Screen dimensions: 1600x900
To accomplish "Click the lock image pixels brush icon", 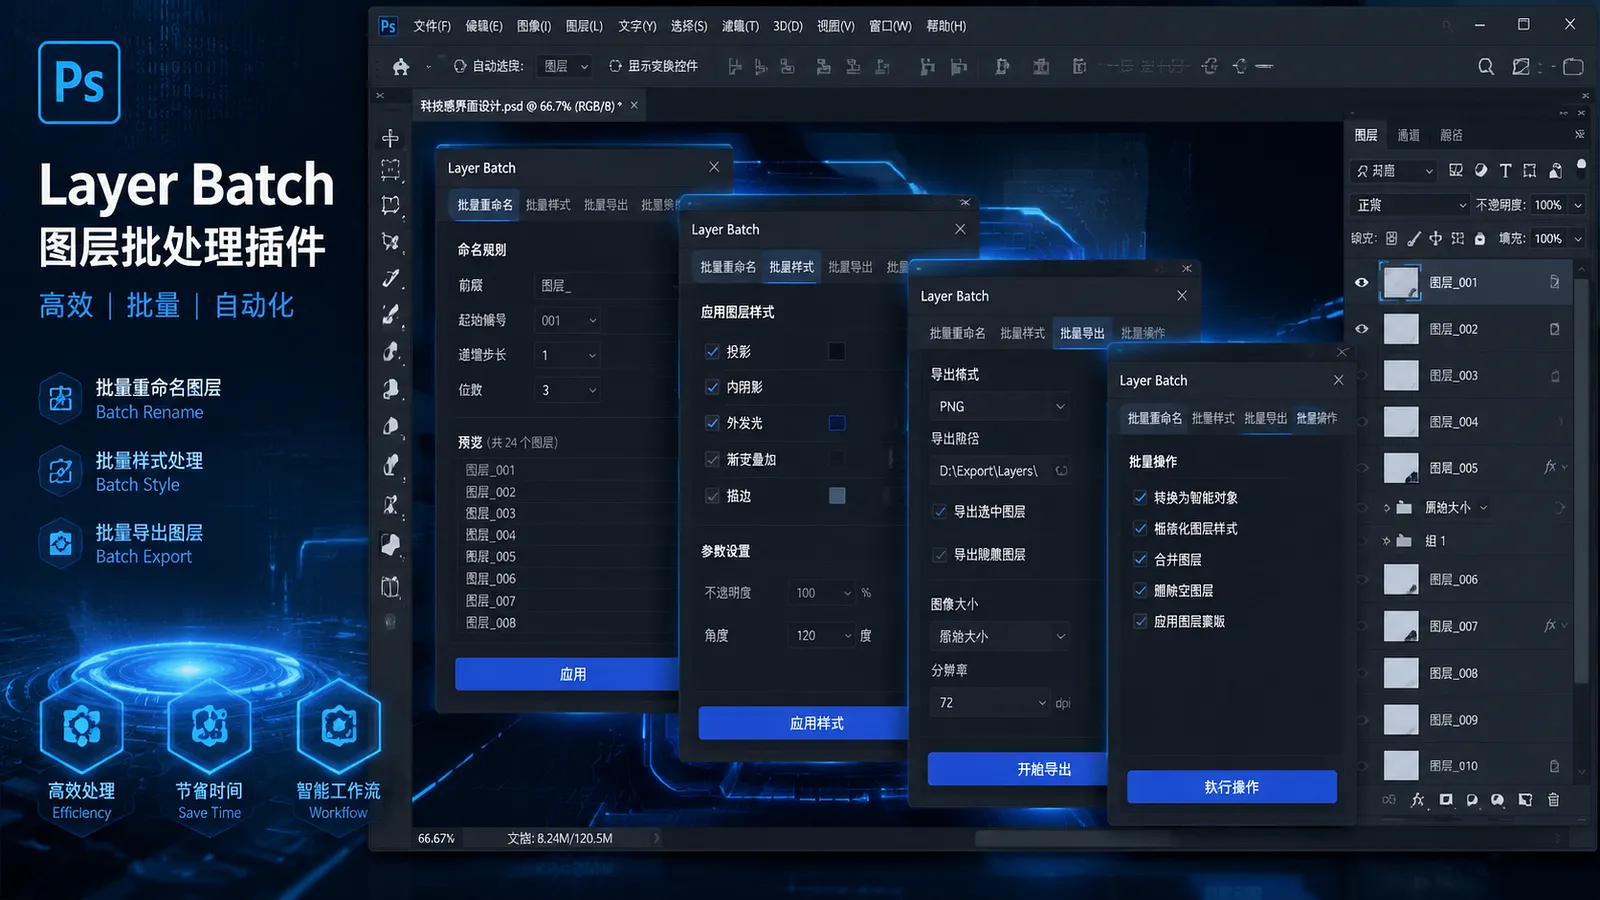I will point(1414,238).
